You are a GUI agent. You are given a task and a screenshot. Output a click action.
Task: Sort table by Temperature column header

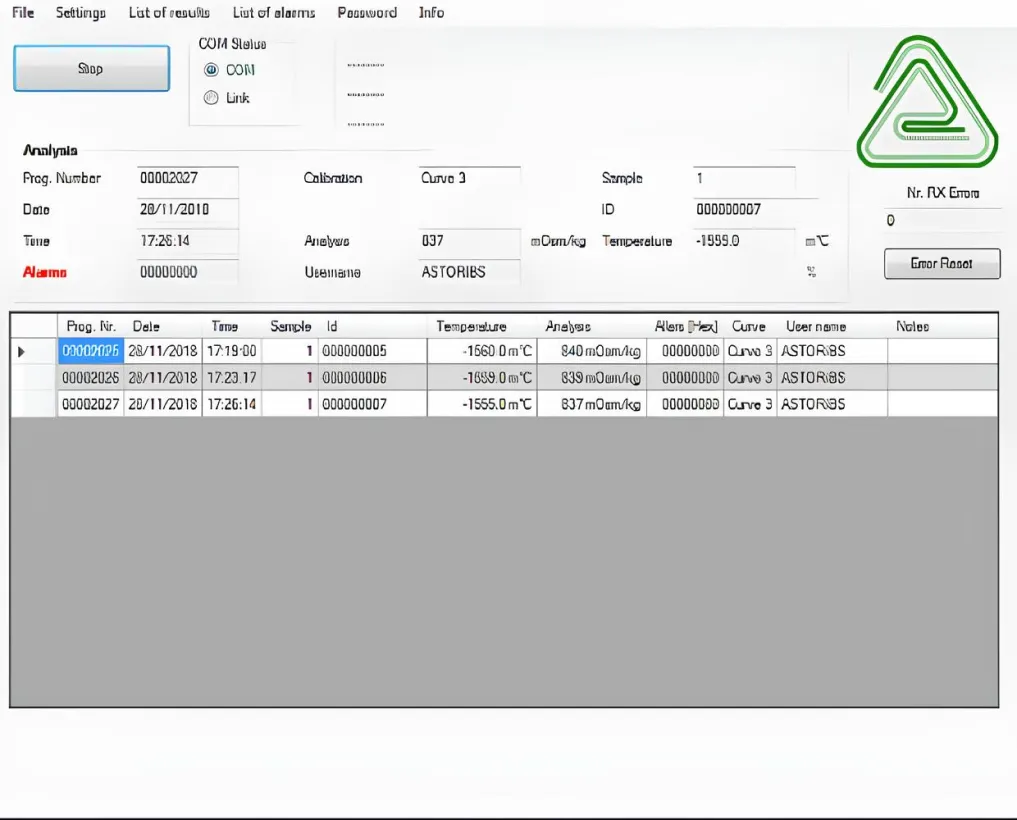tap(471, 327)
